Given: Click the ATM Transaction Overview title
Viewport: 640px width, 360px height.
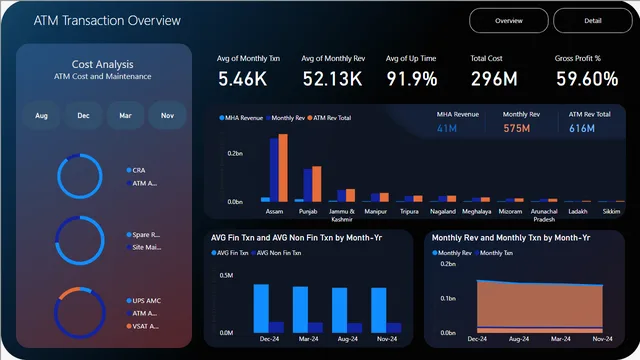Looking at the screenshot, I should [107, 20].
